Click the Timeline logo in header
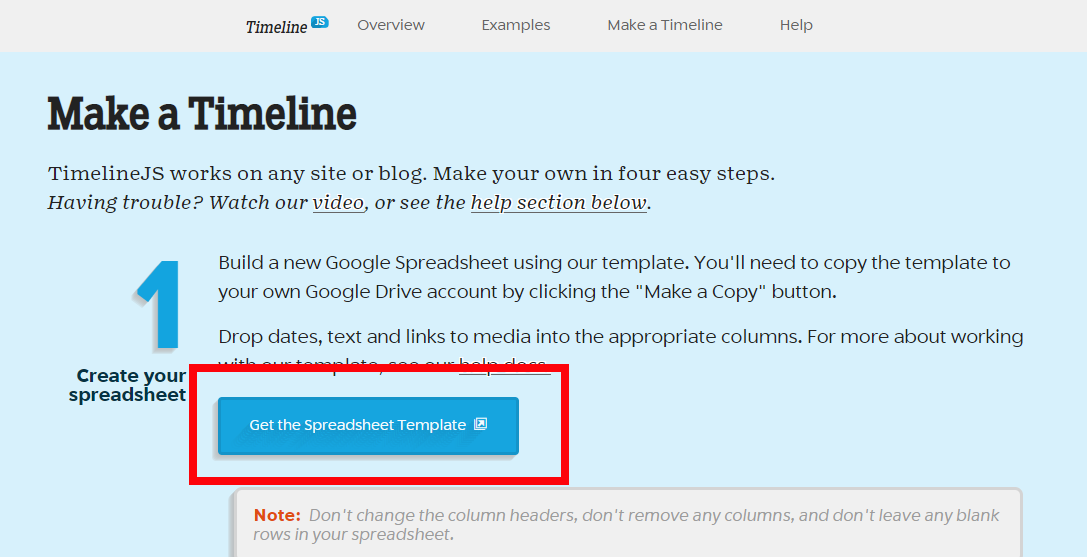 pos(287,26)
